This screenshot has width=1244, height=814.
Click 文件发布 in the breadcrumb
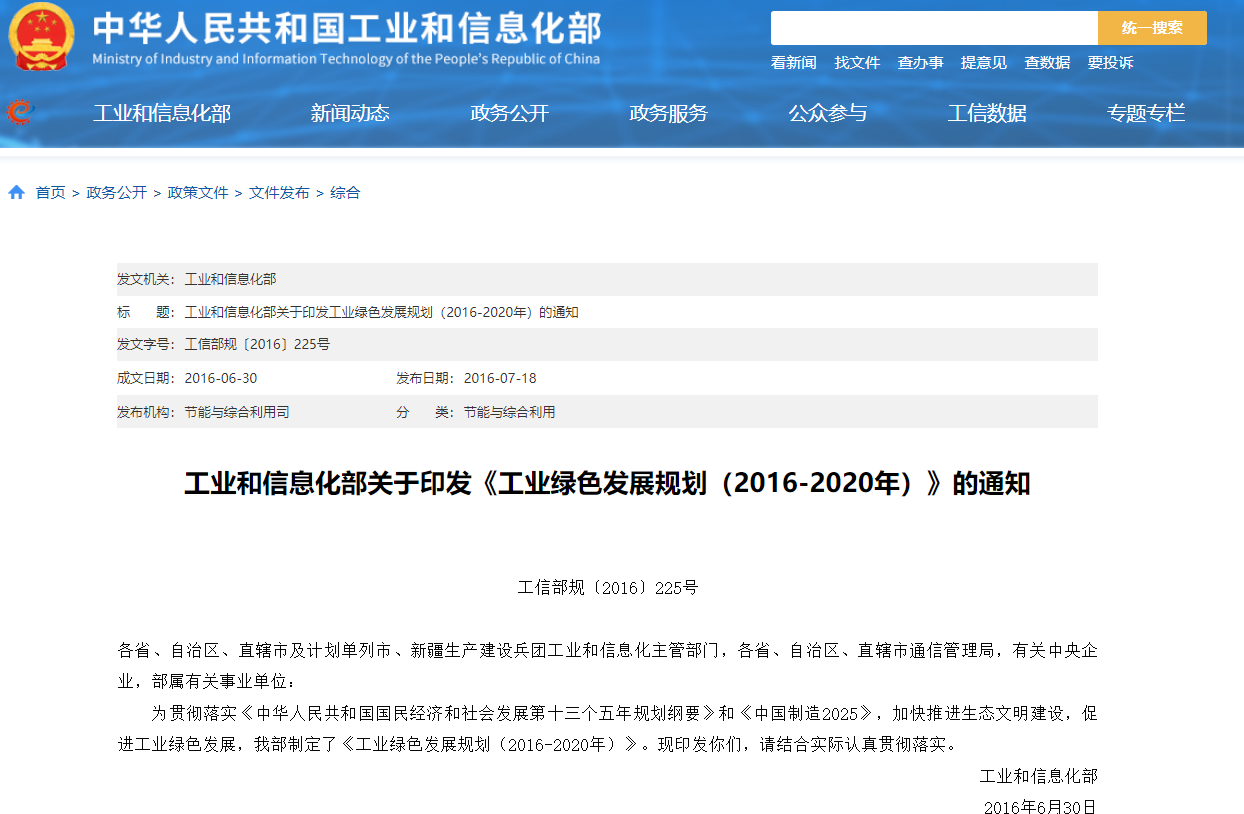click(279, 192)
